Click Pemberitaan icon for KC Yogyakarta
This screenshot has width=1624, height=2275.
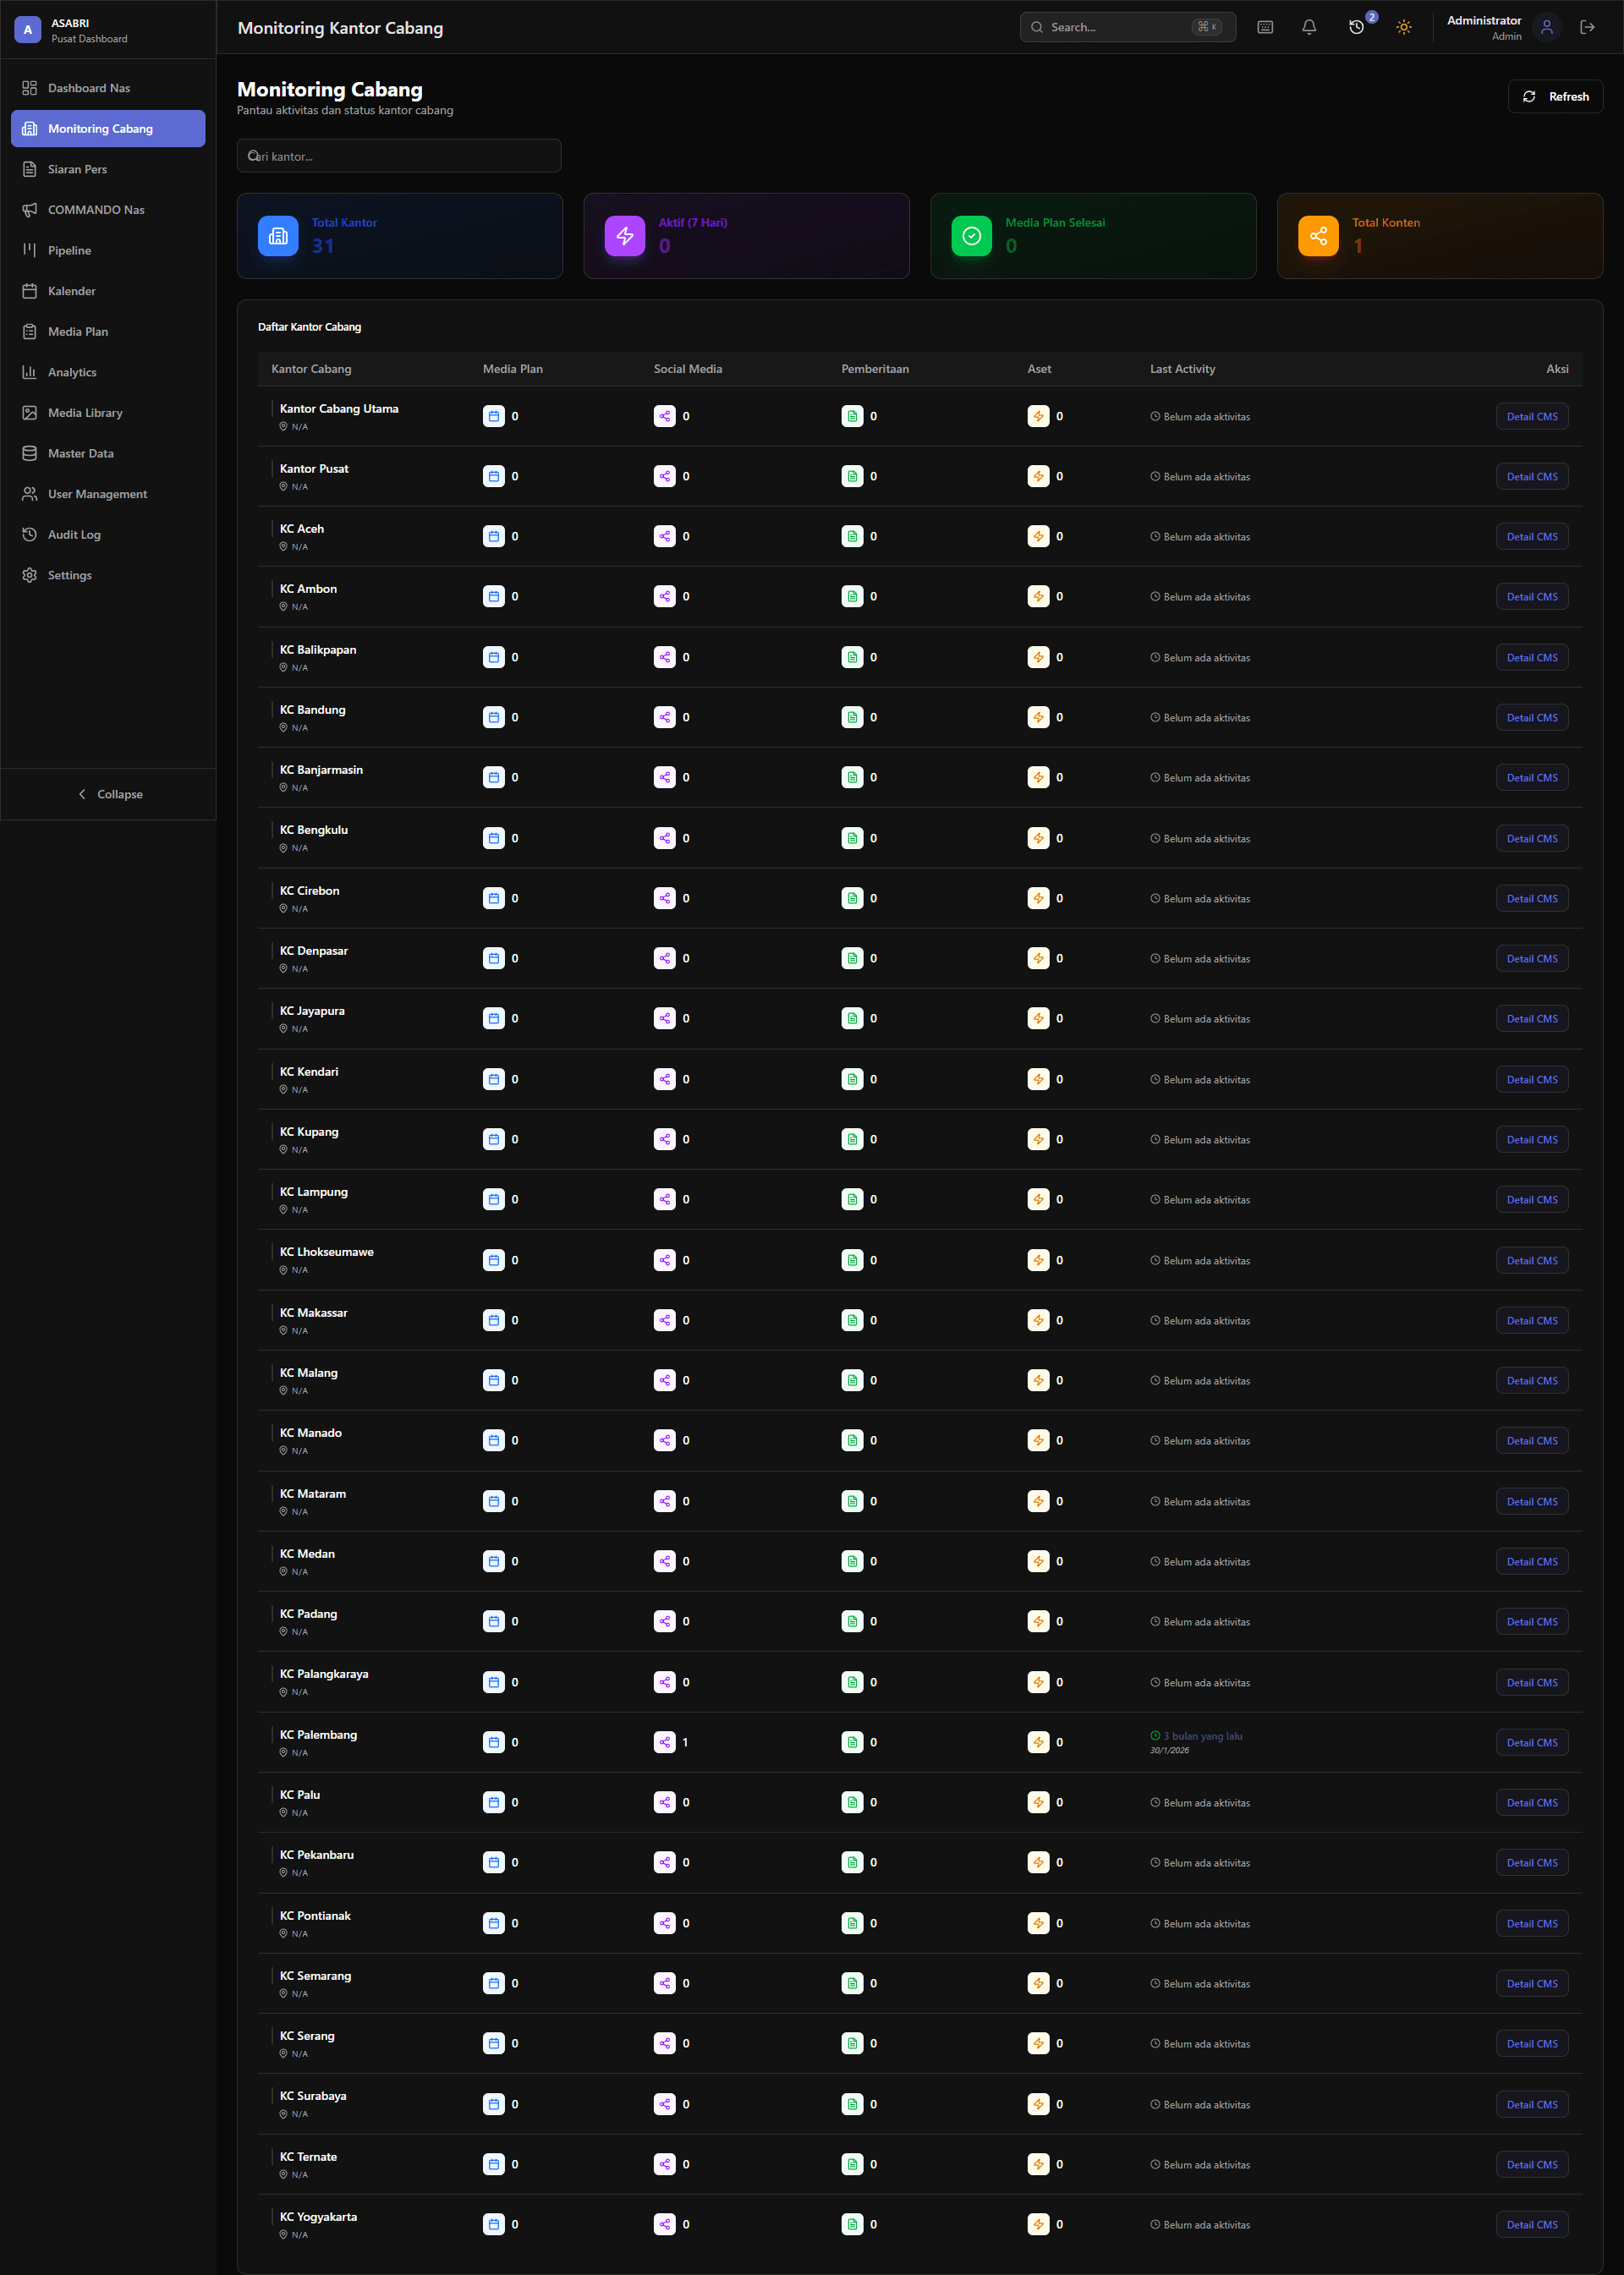pyautogui.click(x=852, y=2224)
